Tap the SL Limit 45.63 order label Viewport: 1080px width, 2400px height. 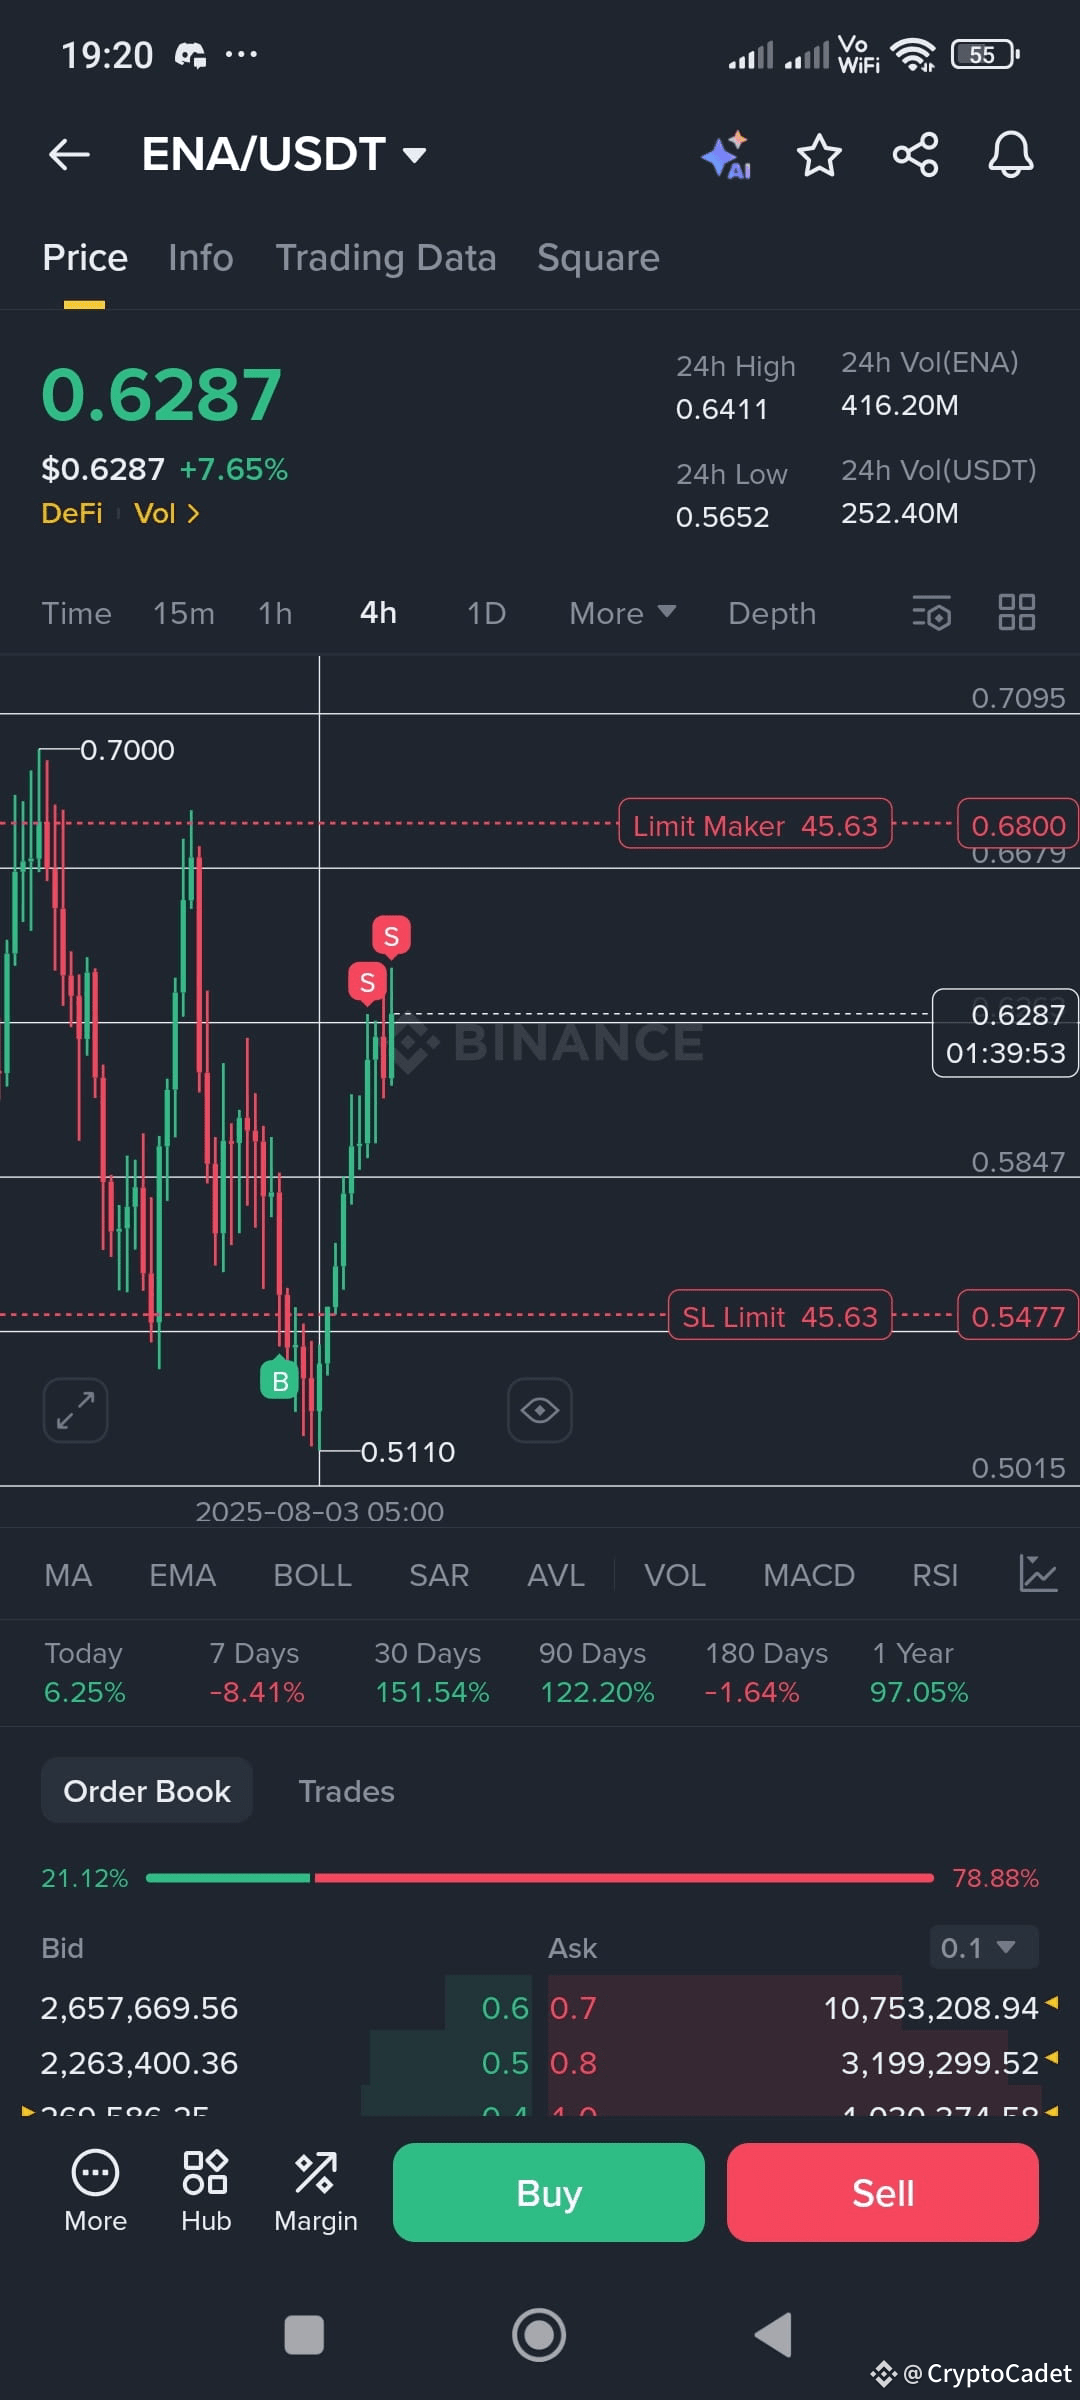[780, 1316]
